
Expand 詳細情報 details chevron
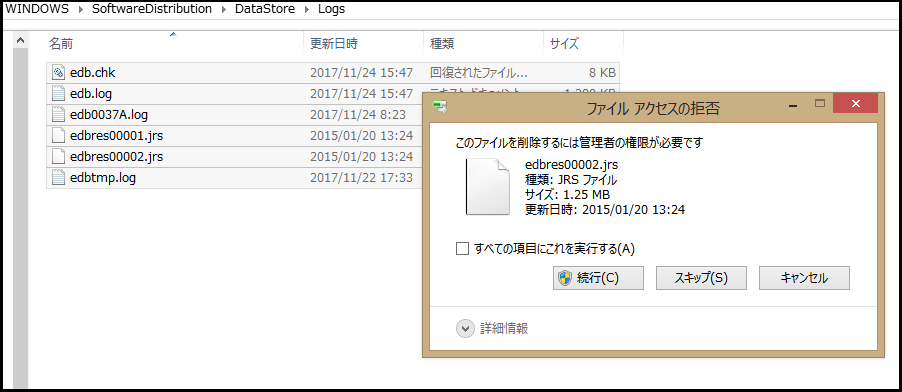(464, 329)
